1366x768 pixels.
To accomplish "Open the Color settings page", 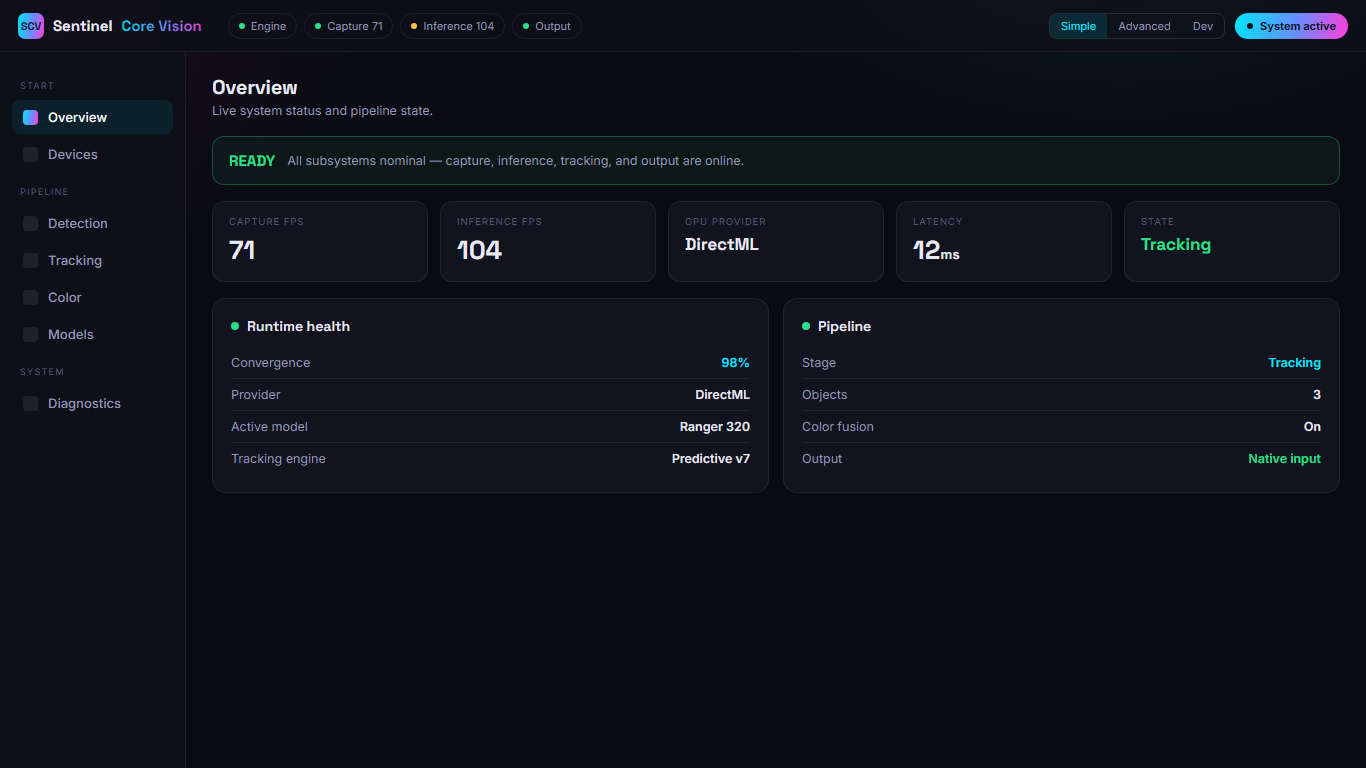I will click(x=92, y=297).
